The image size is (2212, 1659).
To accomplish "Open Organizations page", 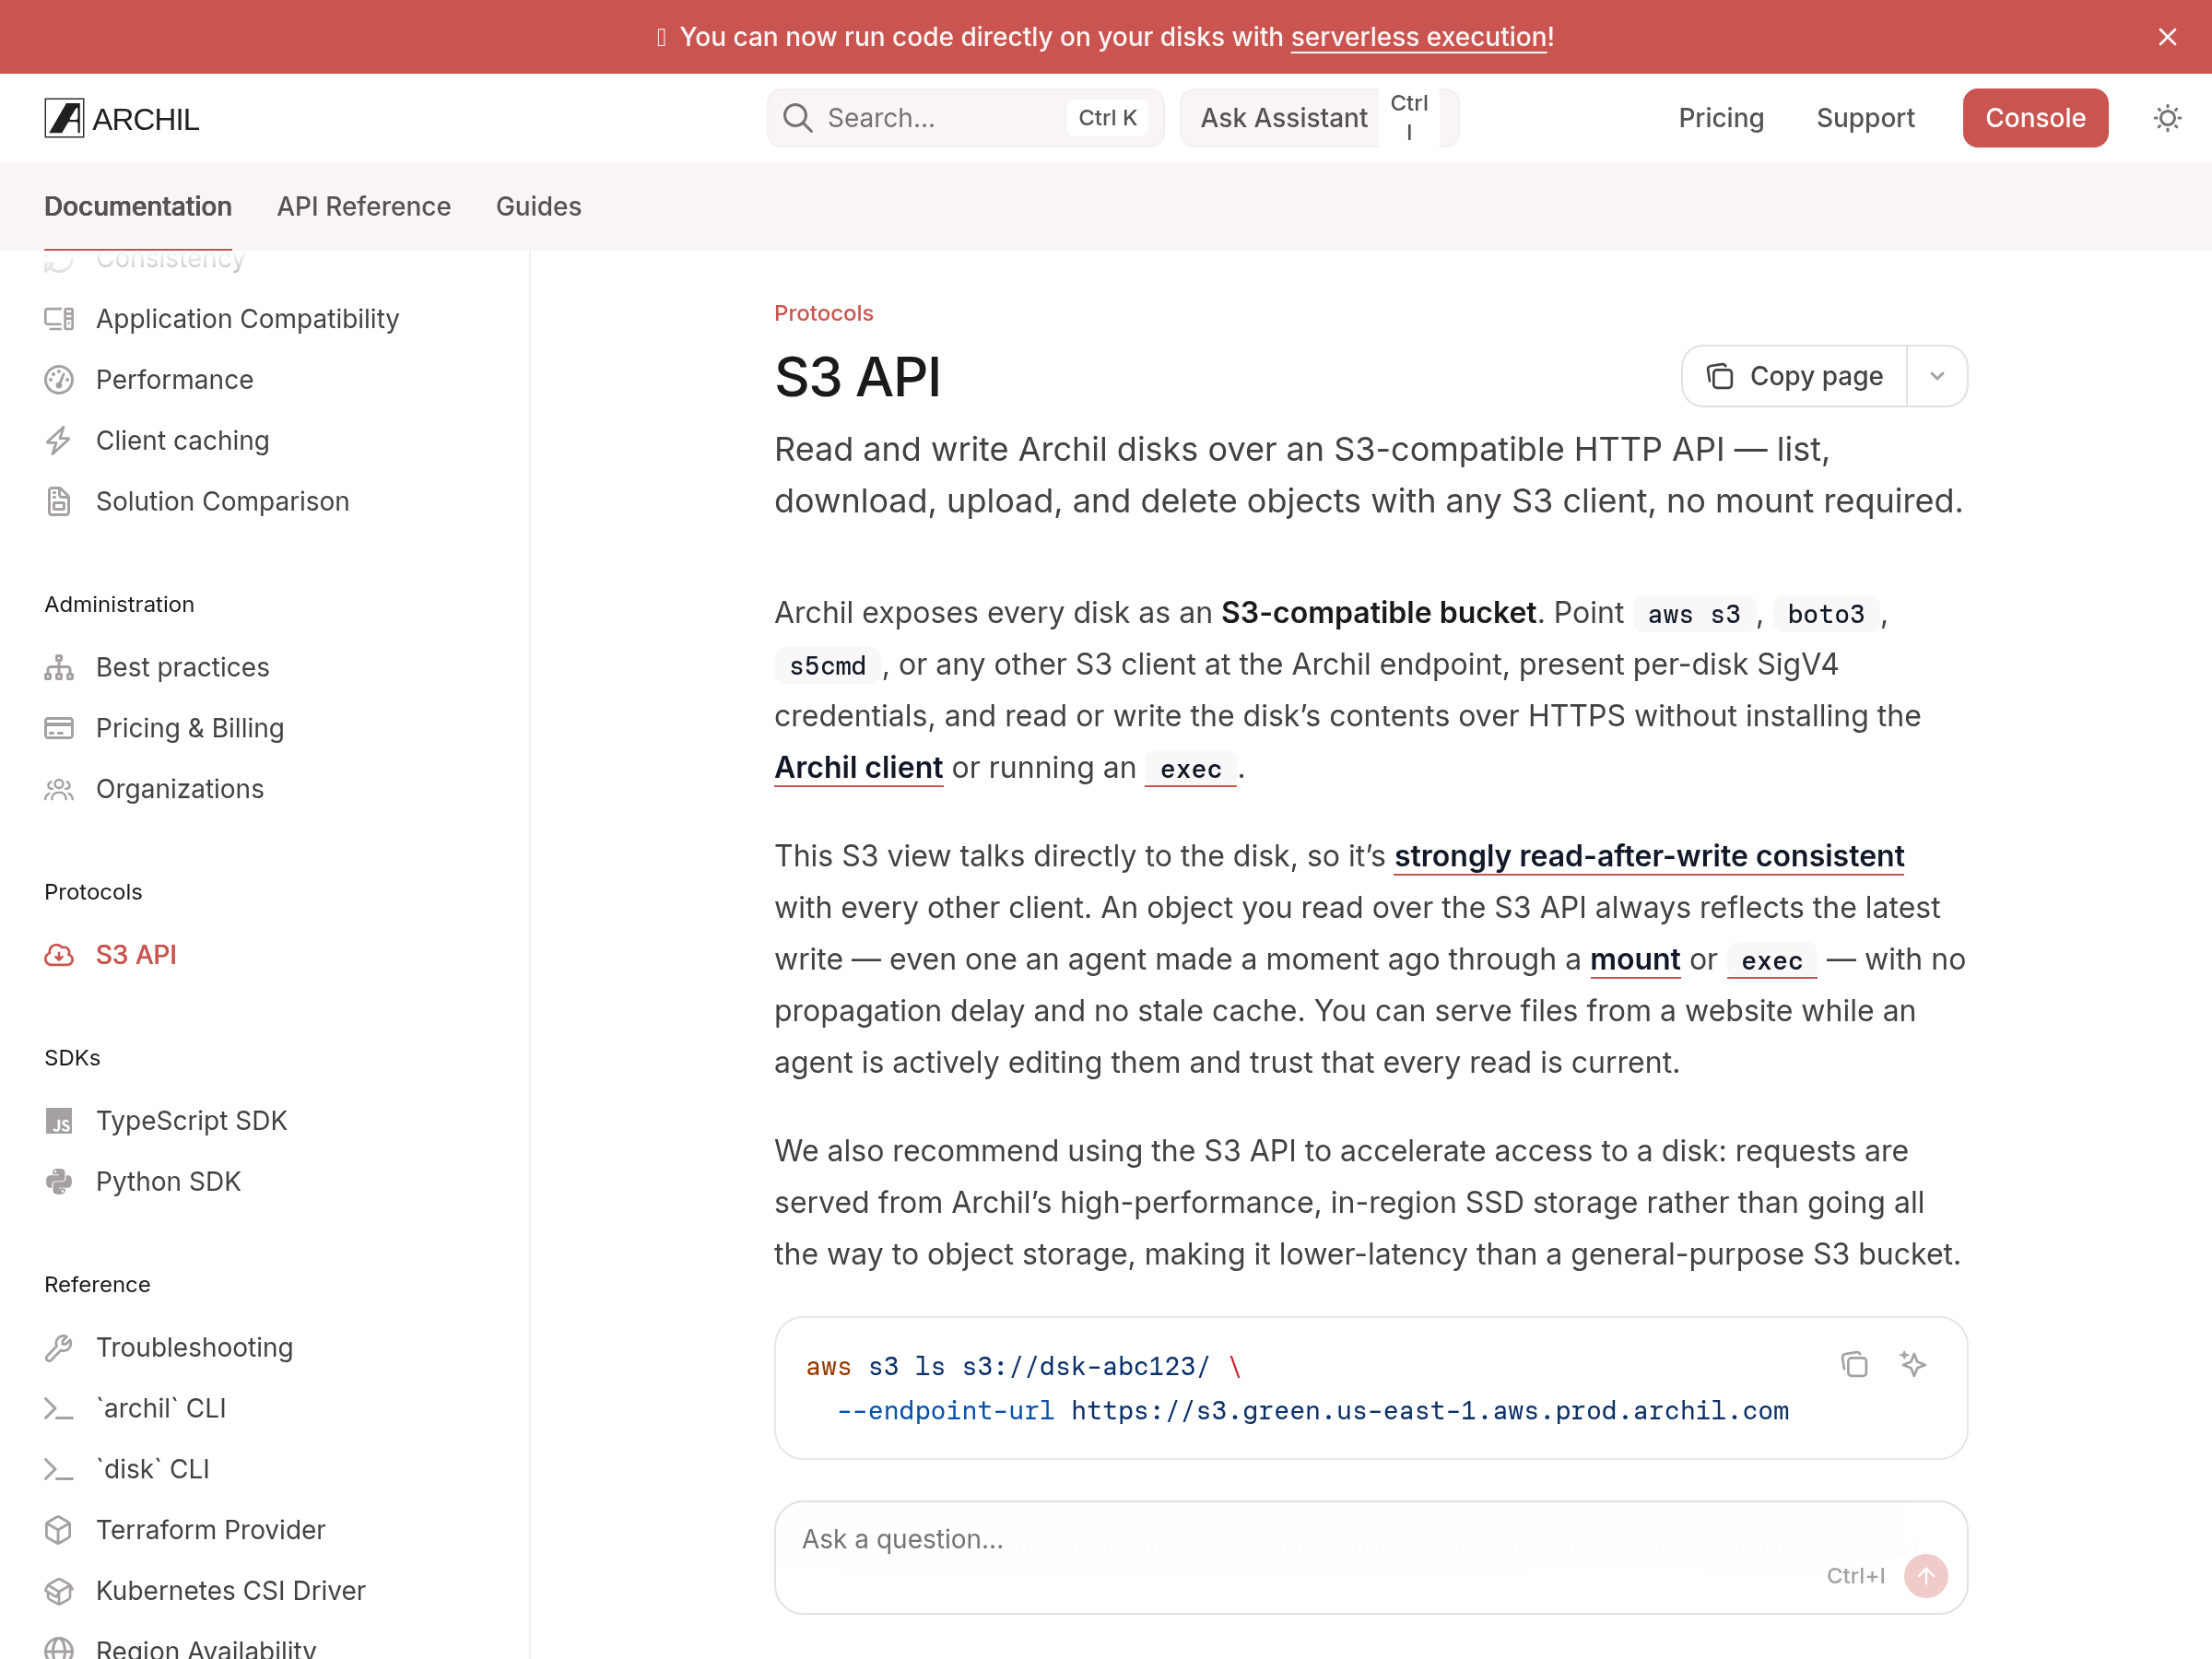I will tap(180, 790).
